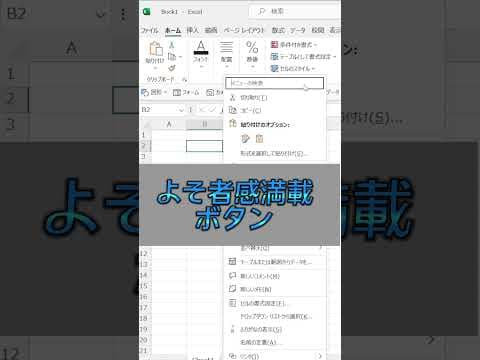480x360 pixels.
Task: Select second paste option clipboard icon
Action: tap(259, 139)
